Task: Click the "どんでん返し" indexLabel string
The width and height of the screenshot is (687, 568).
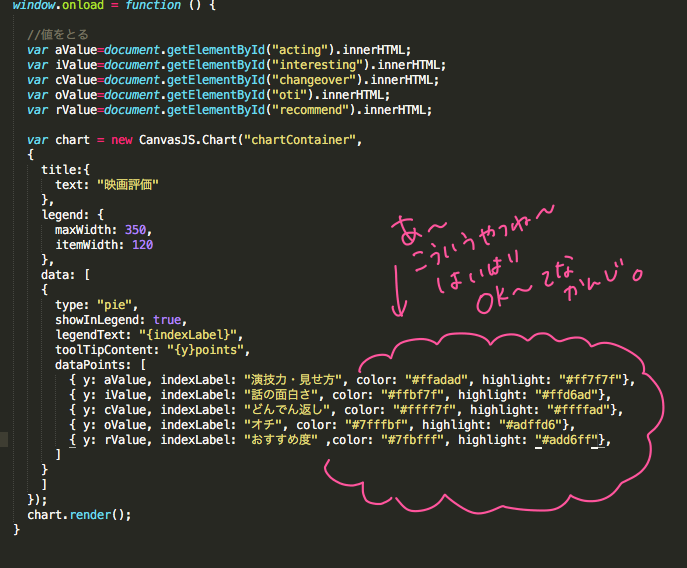Action: click(x=287, y=409)
